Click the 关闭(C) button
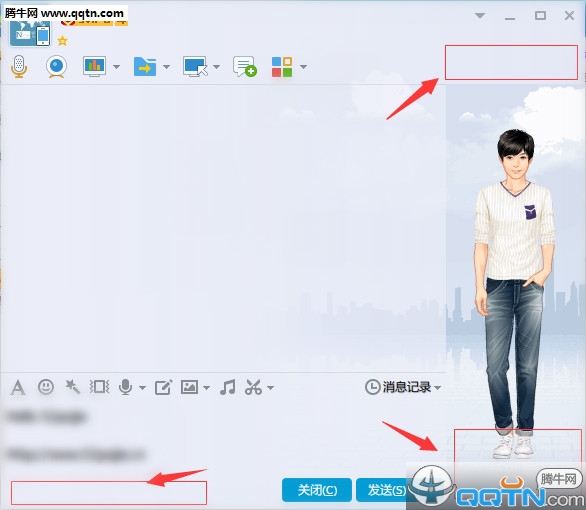The image size is (586, 510). 317,490
